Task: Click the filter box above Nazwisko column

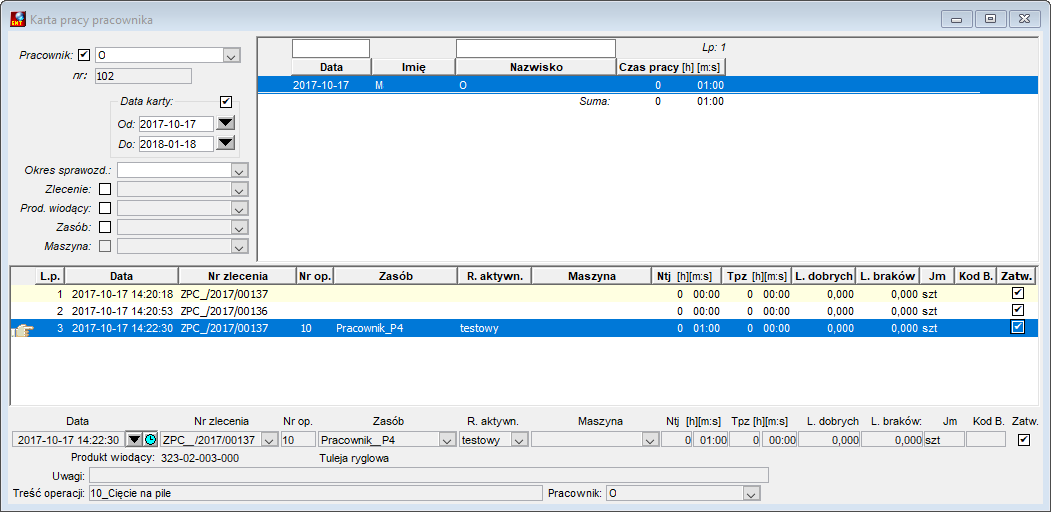Action: pyautogui.click(x=536, y=48)
